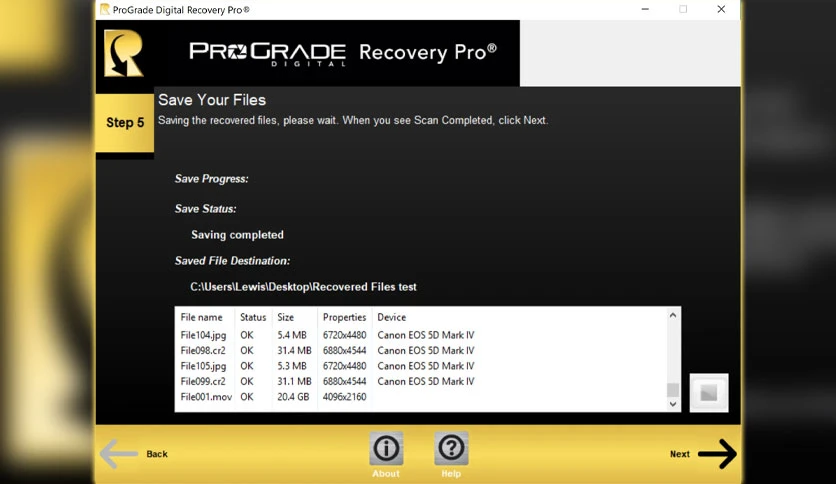Screen dimensions: 836x484
Task: Click the stop button beside the file list
Action: pyautogui.click(x=709, y=393)
